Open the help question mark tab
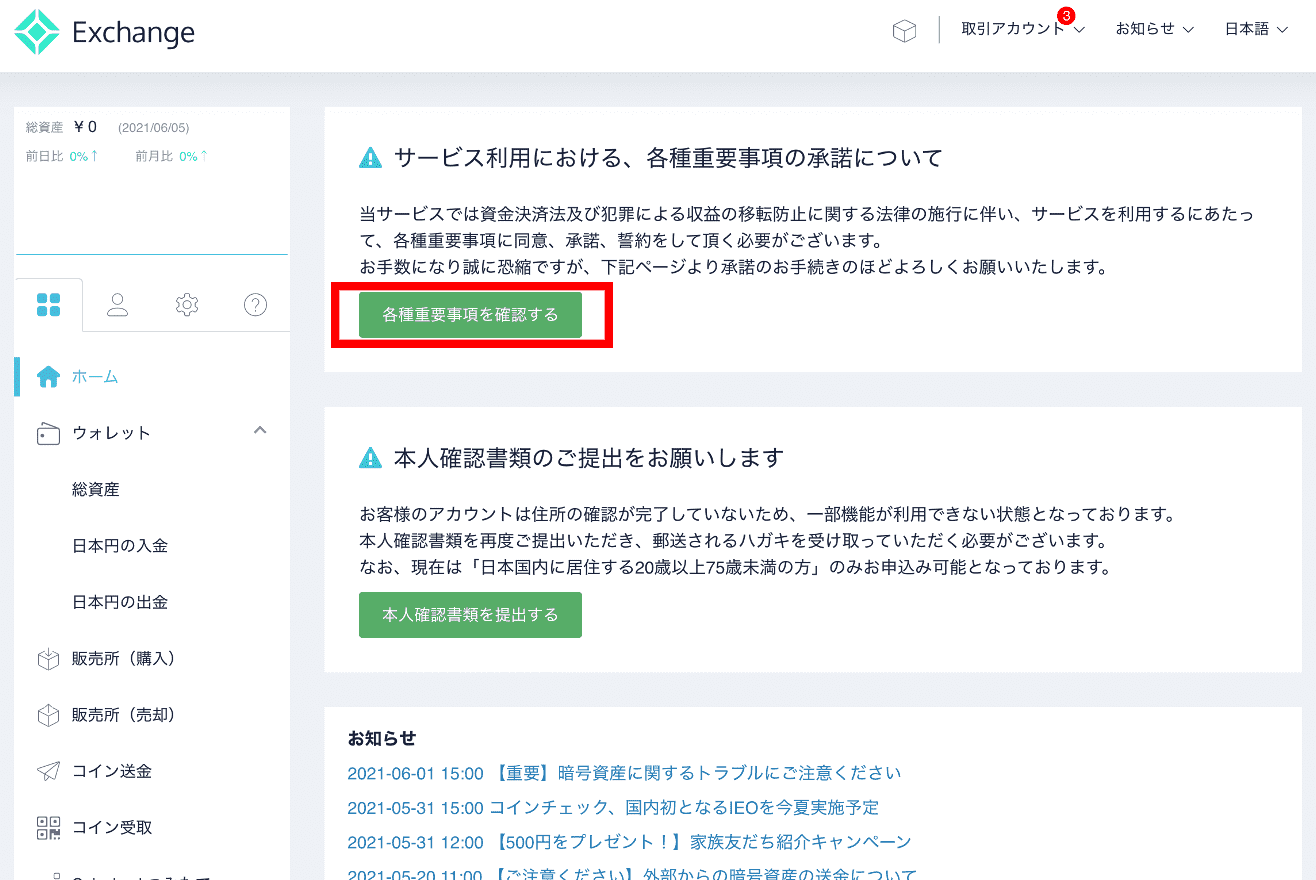1316x880 pixels. pos(255,304)
